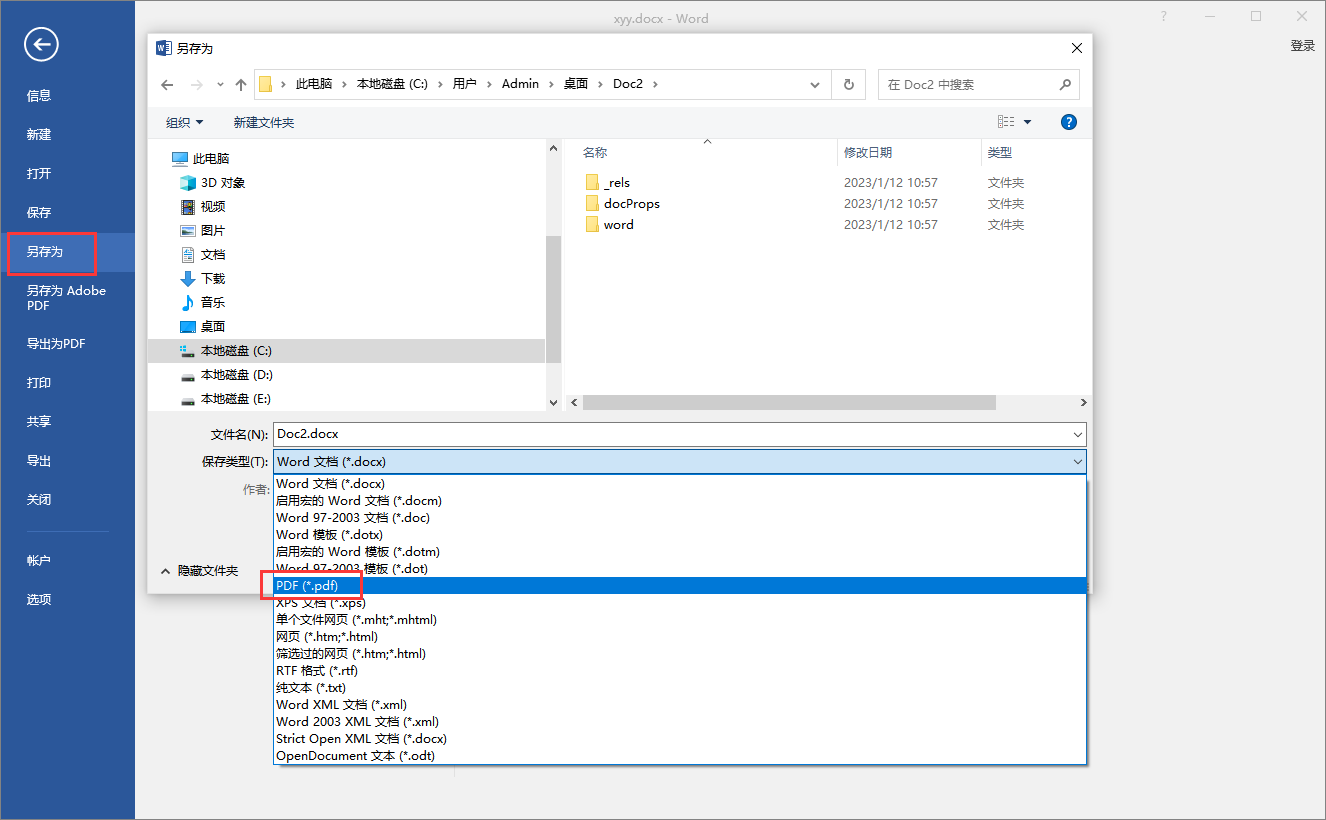Select the 3D 对象 folder in navigation pane
1326x820 pixels.
click(222, 183)
